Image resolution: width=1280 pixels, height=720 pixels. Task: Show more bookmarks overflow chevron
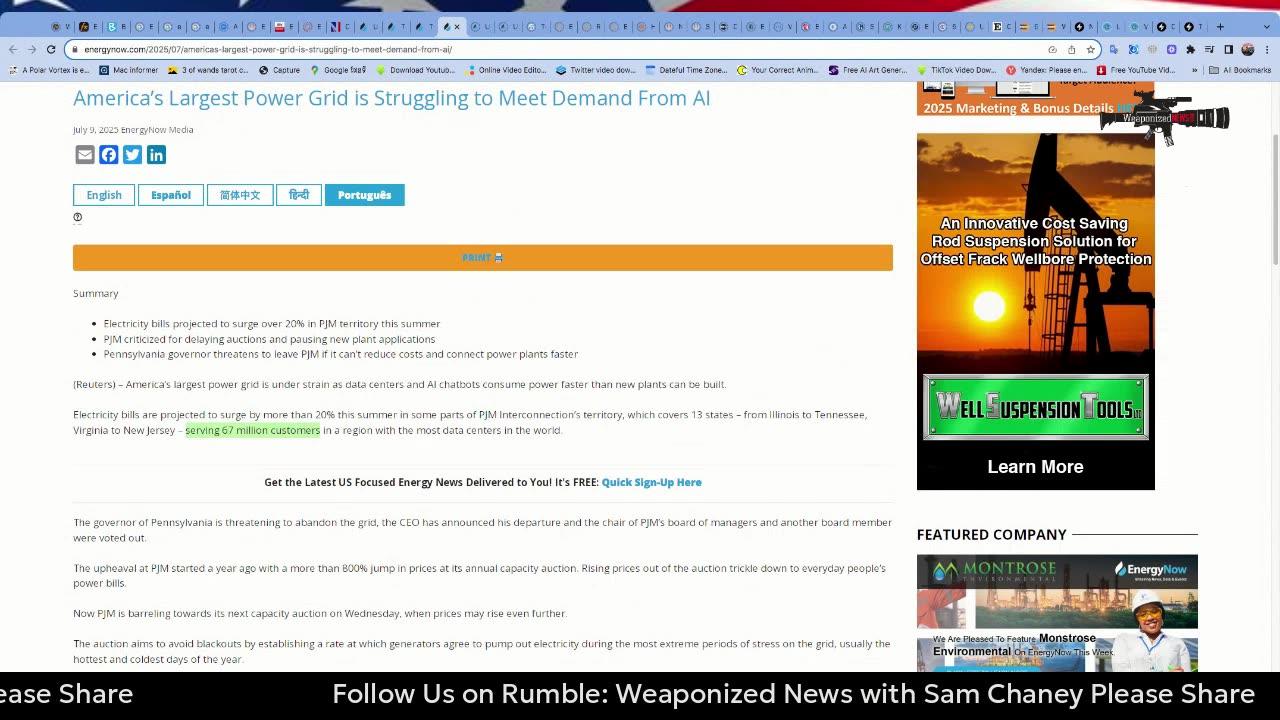point(1194,70)
